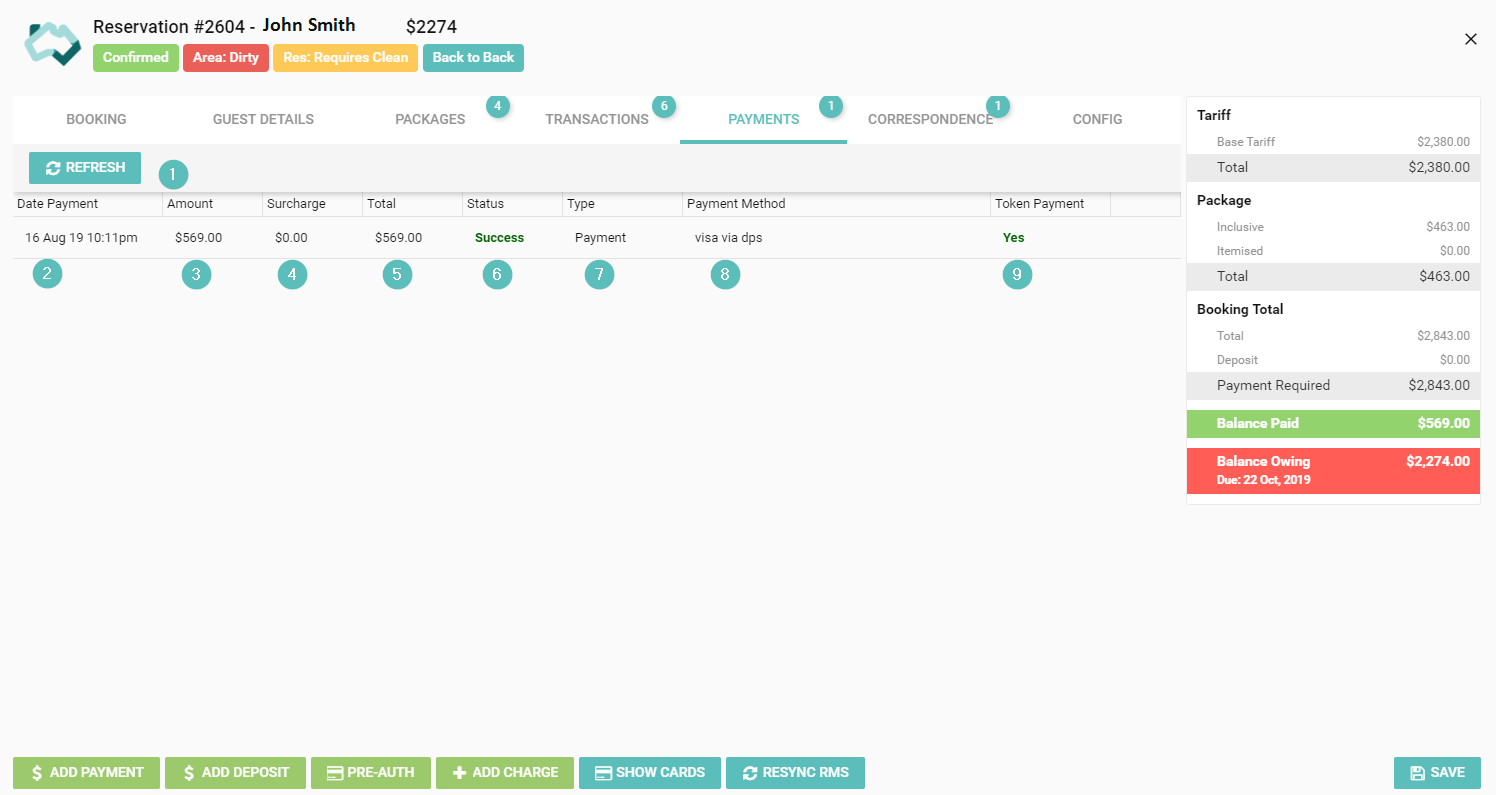
Task: Click the application logo icon
Action: pyautogui.click(x=52, y=44)
